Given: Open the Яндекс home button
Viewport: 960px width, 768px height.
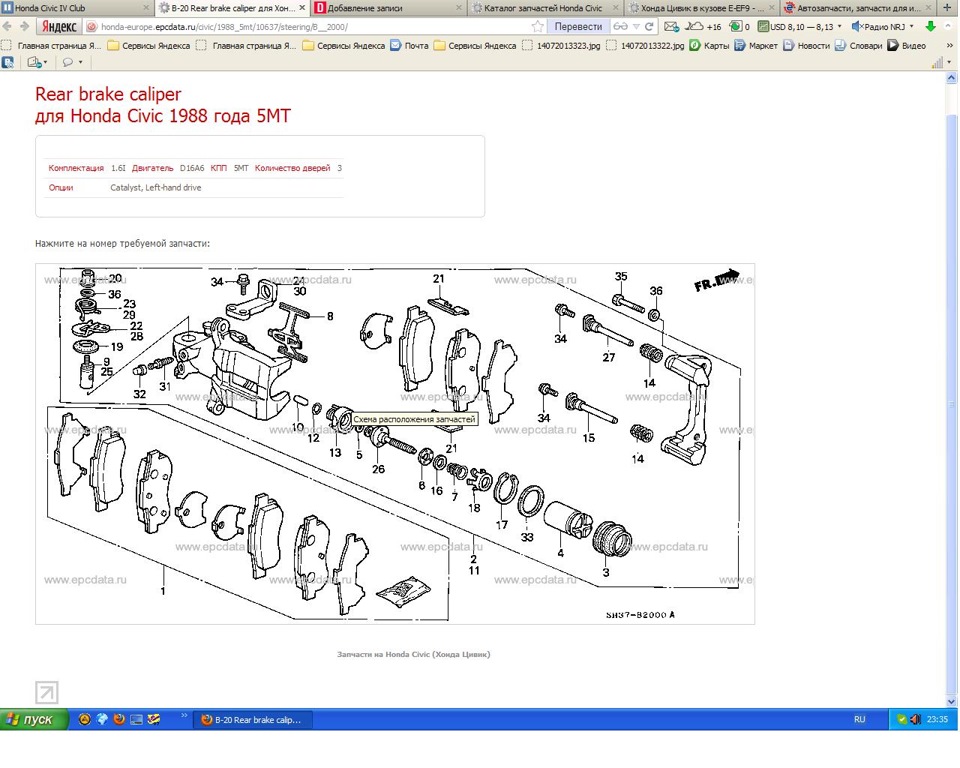Looking at the screenshot, I should (x=59, y=26).
